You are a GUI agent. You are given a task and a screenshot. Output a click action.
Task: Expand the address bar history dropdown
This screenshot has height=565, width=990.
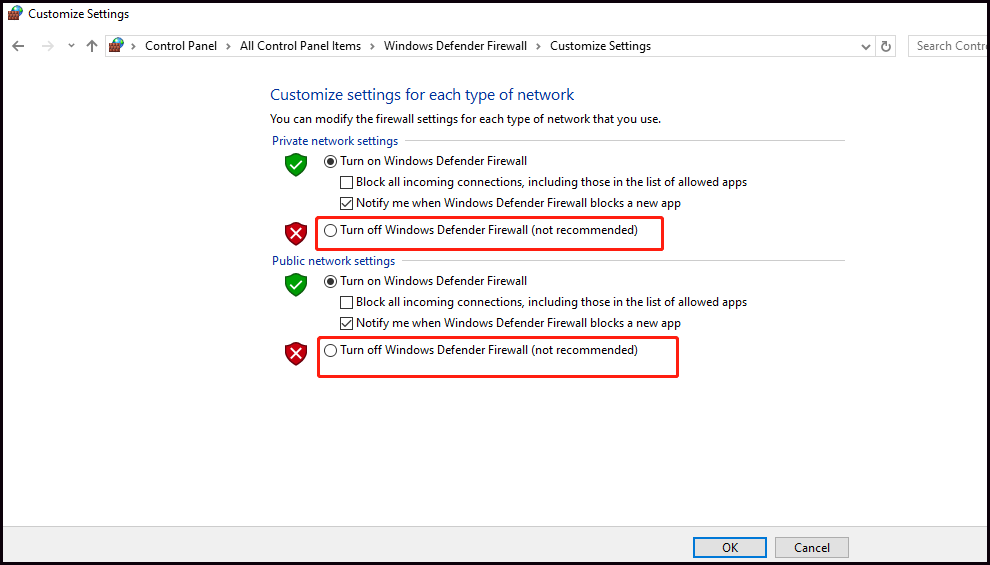pyautogui.click(x=866, y=46)
